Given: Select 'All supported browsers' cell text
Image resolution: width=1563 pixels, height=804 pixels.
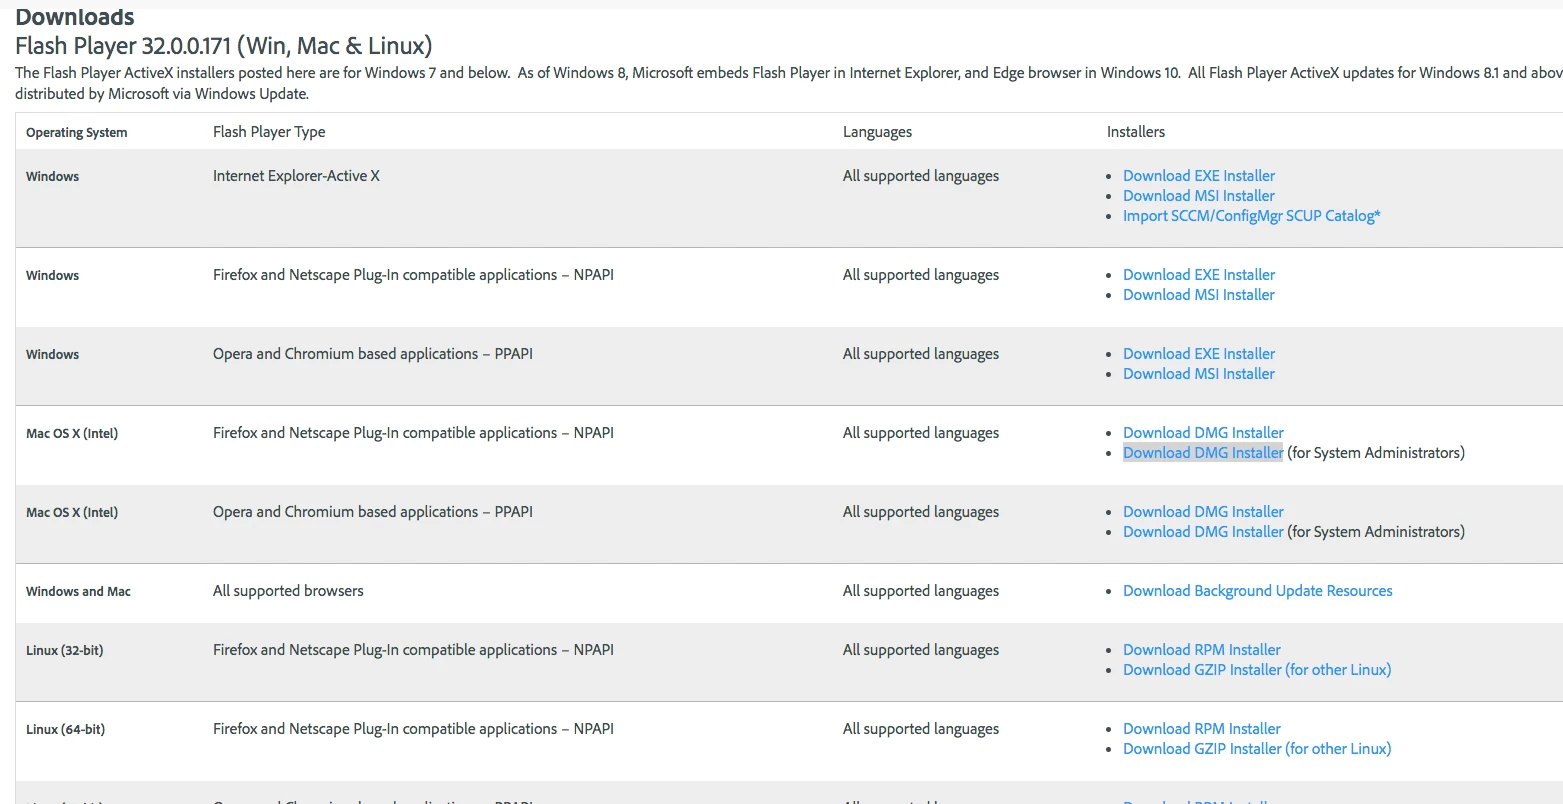Looking at the screenshot, I should click(x=288, y=591).
